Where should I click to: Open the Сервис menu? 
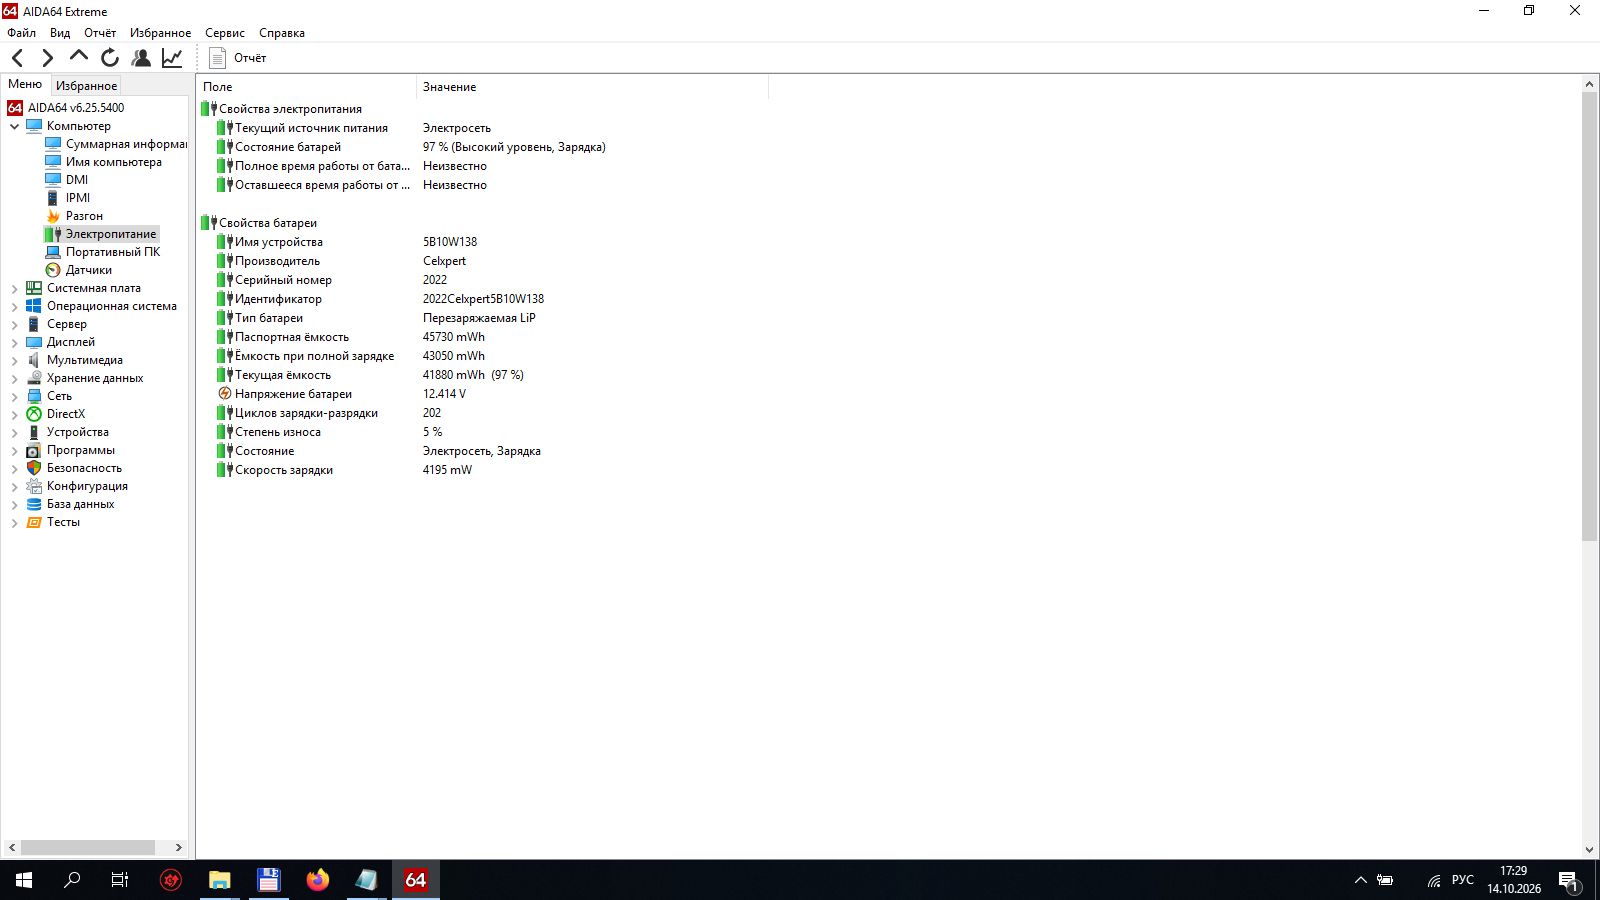[225, 33]
